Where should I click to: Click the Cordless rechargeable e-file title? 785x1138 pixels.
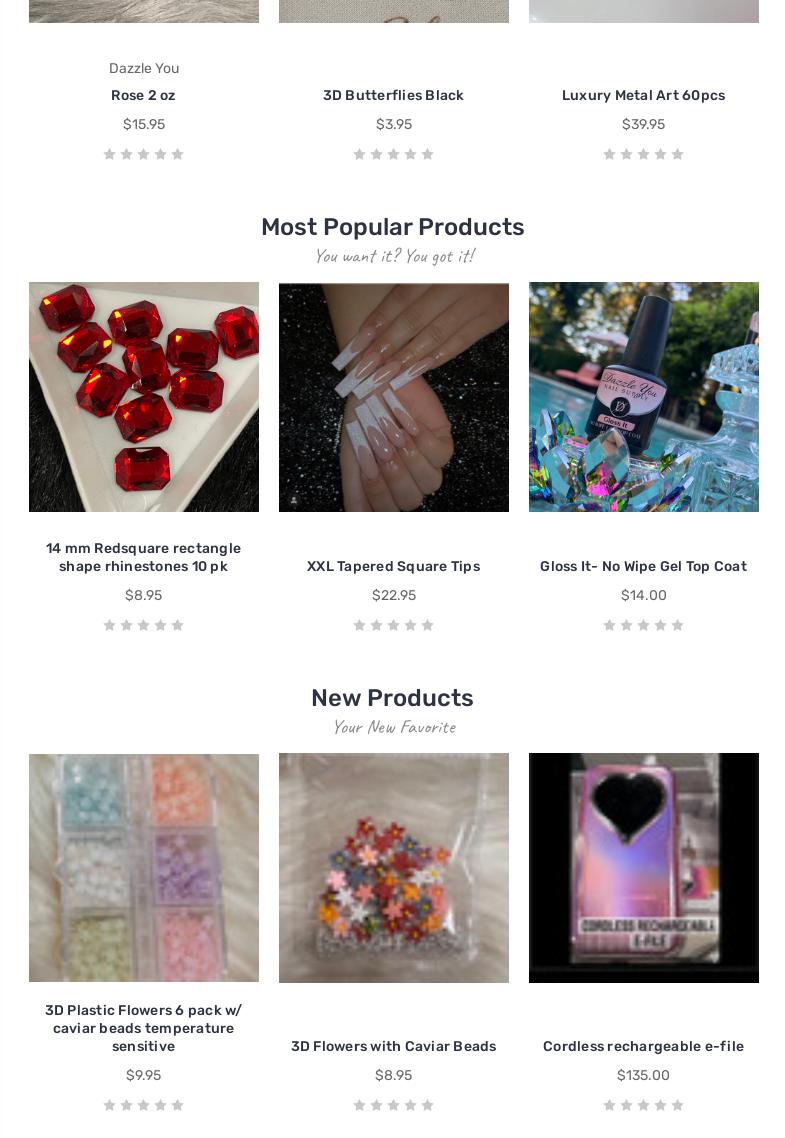[644, 1046]
